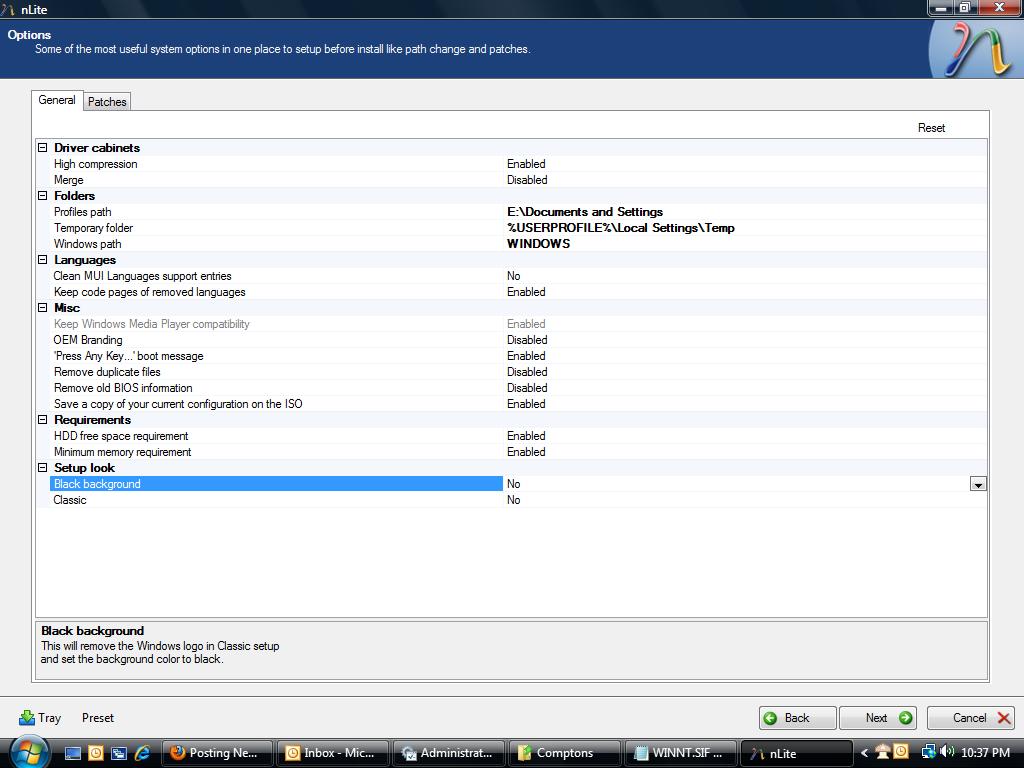
Task: Edit the %USERPROFILE%\Local Settings\Temp value
Action: click(x=621, y=228)
